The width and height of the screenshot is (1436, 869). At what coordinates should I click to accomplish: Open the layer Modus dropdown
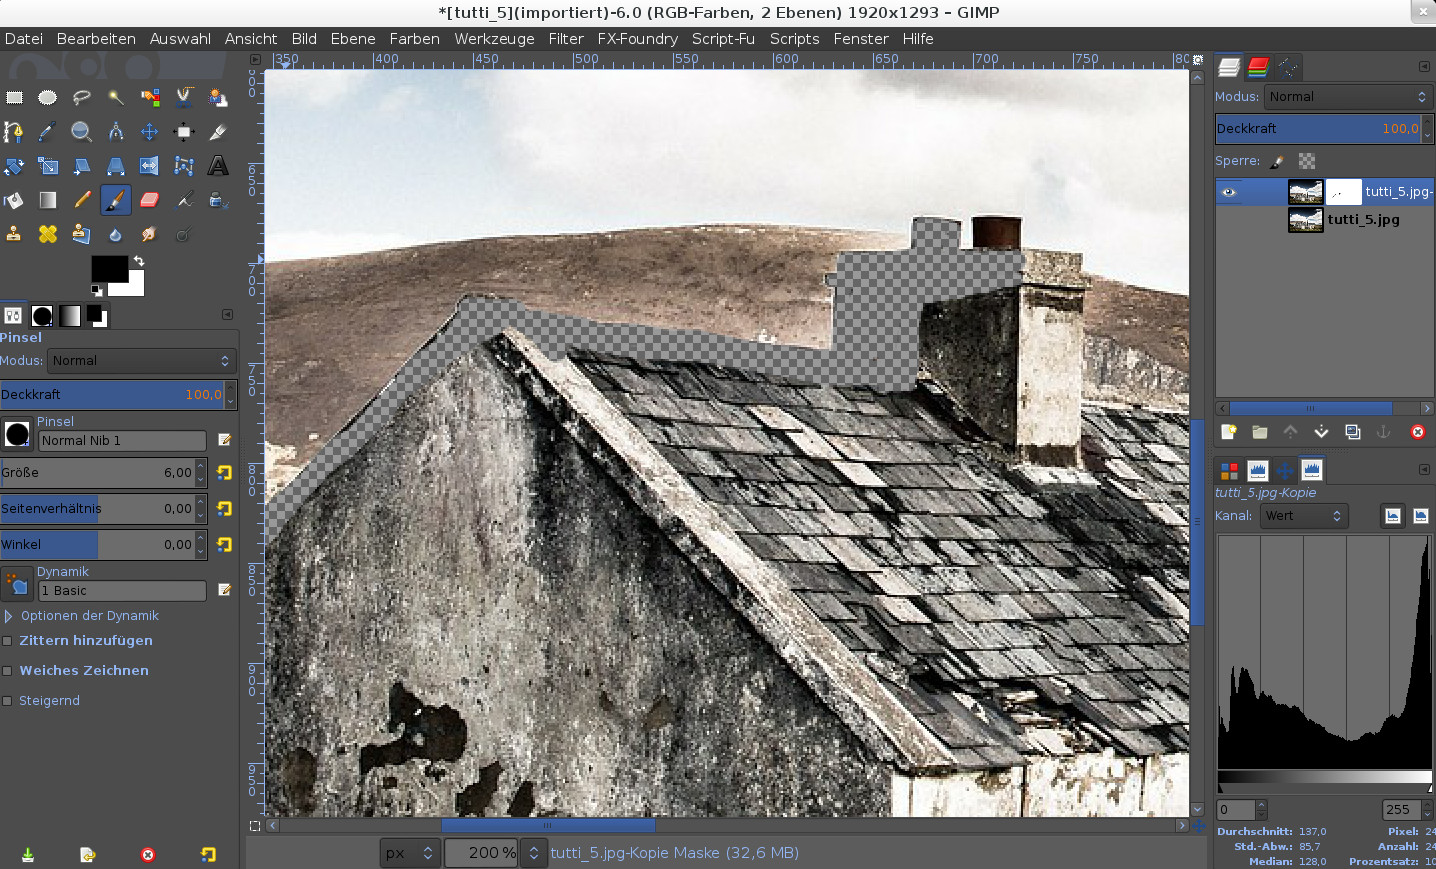pos(1347,97)
